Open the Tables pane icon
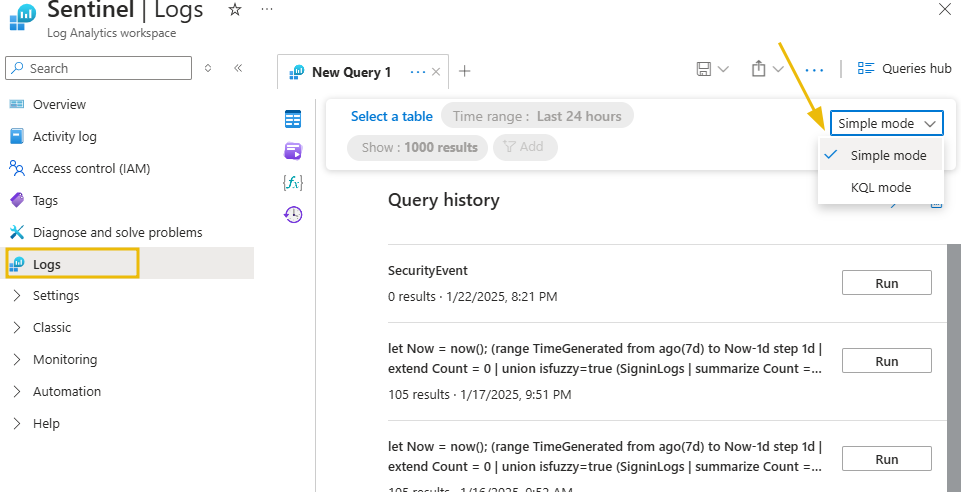Viewport: 966px width, 492px height. [x=293, y=119]
